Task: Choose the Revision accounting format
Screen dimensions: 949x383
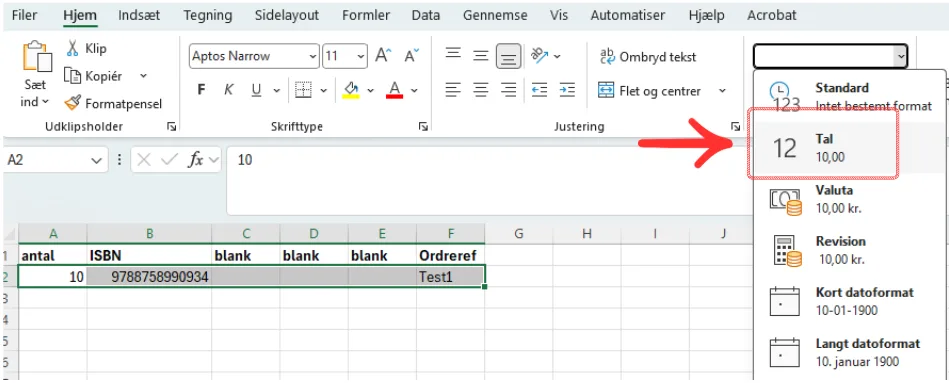Action: click(850, 250)
